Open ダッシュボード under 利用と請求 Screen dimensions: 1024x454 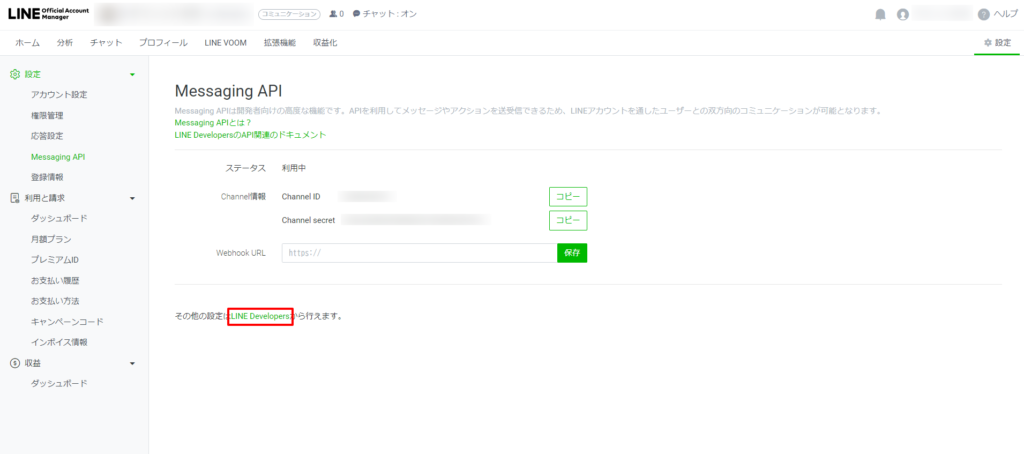59,218
